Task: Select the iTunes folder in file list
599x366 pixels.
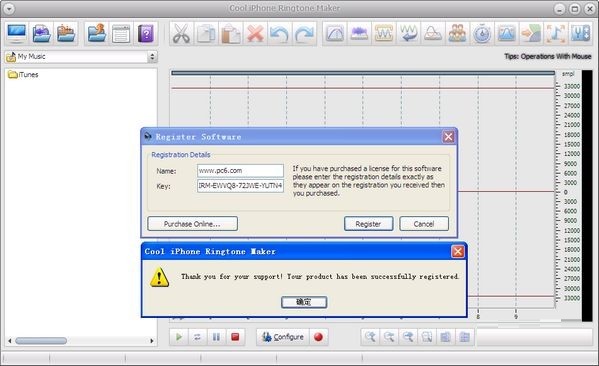Action: click(x=23, y=74)
